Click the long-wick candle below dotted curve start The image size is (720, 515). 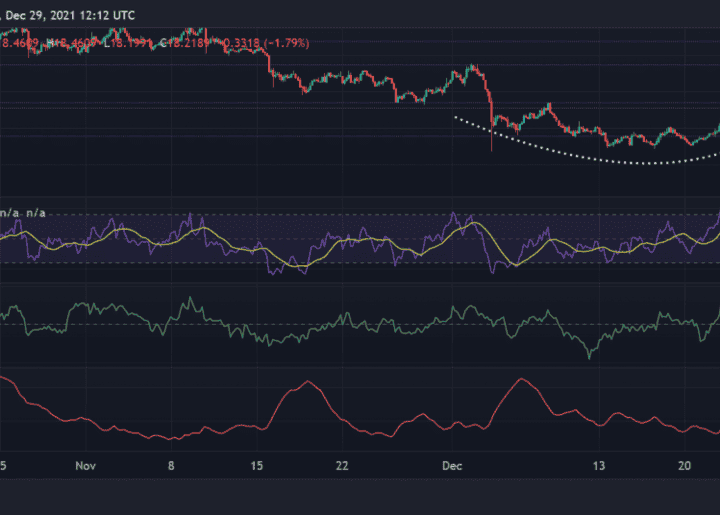[492, 140]
